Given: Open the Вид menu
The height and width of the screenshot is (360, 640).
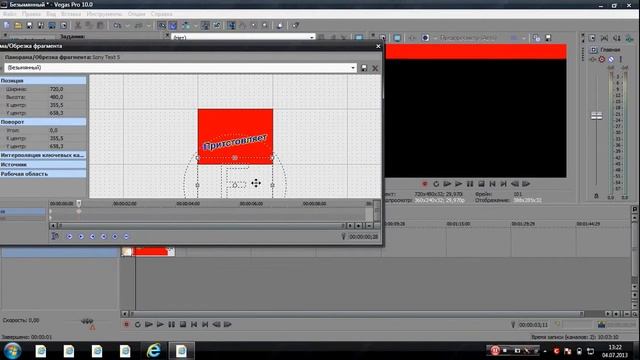Looking at the screenshot, I should coord(51,14).
